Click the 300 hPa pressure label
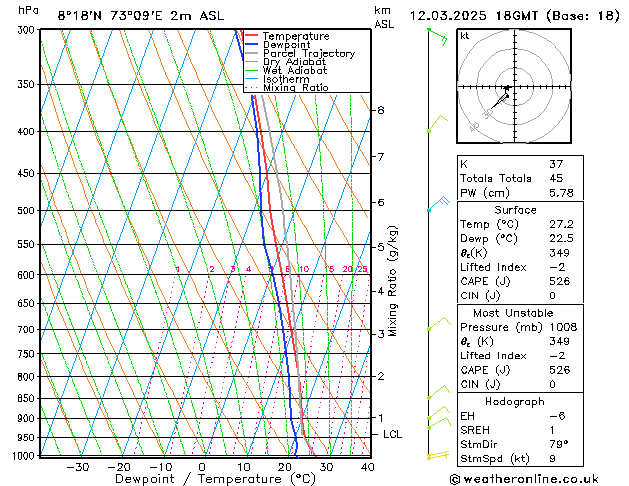Screen dimensions: 629x486 point(28,30)
